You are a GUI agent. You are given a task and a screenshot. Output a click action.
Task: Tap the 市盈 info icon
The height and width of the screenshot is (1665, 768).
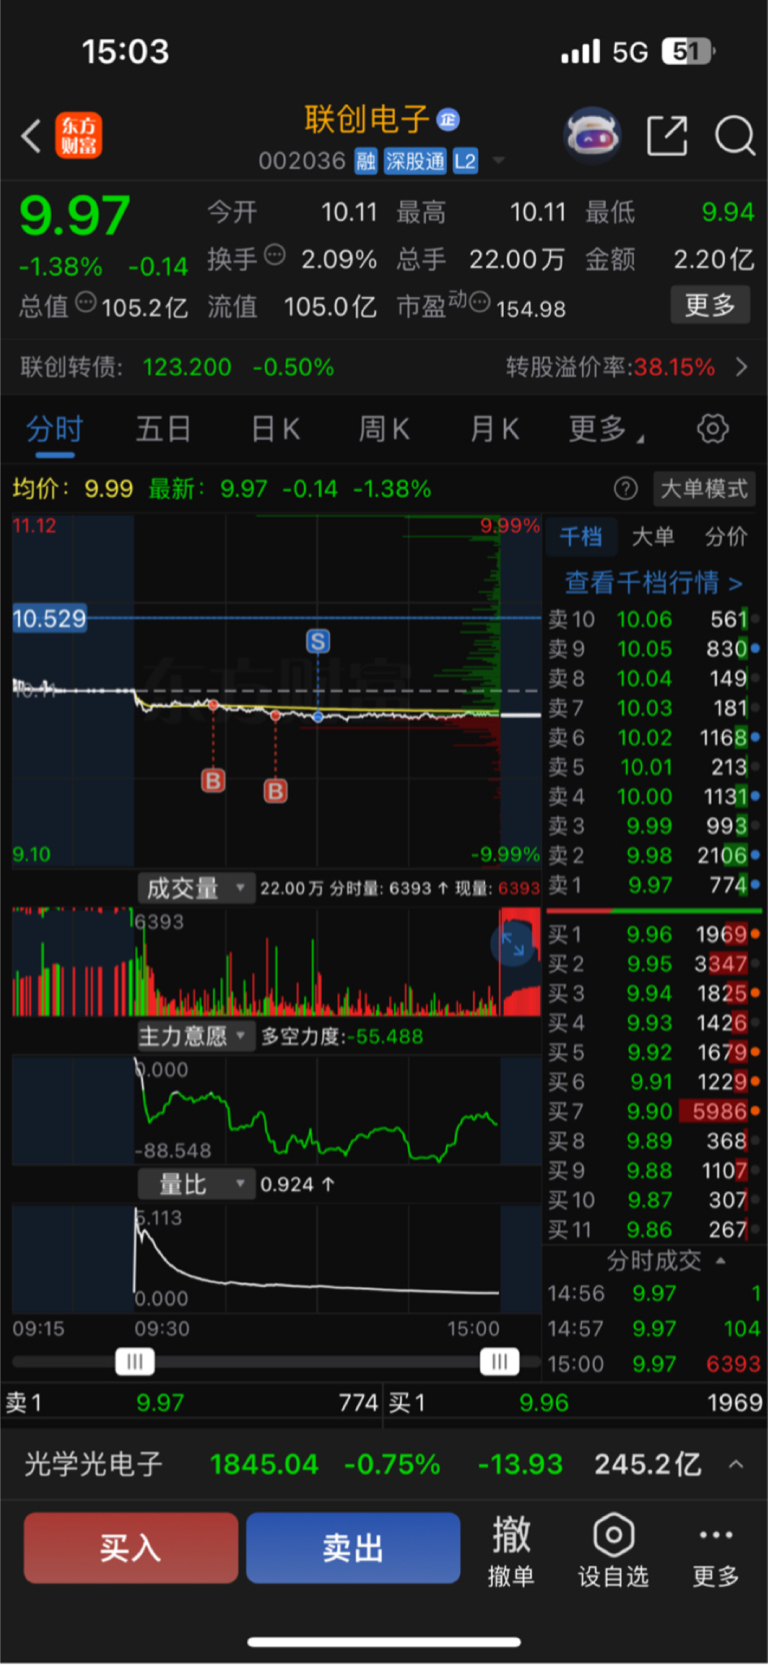480,302
